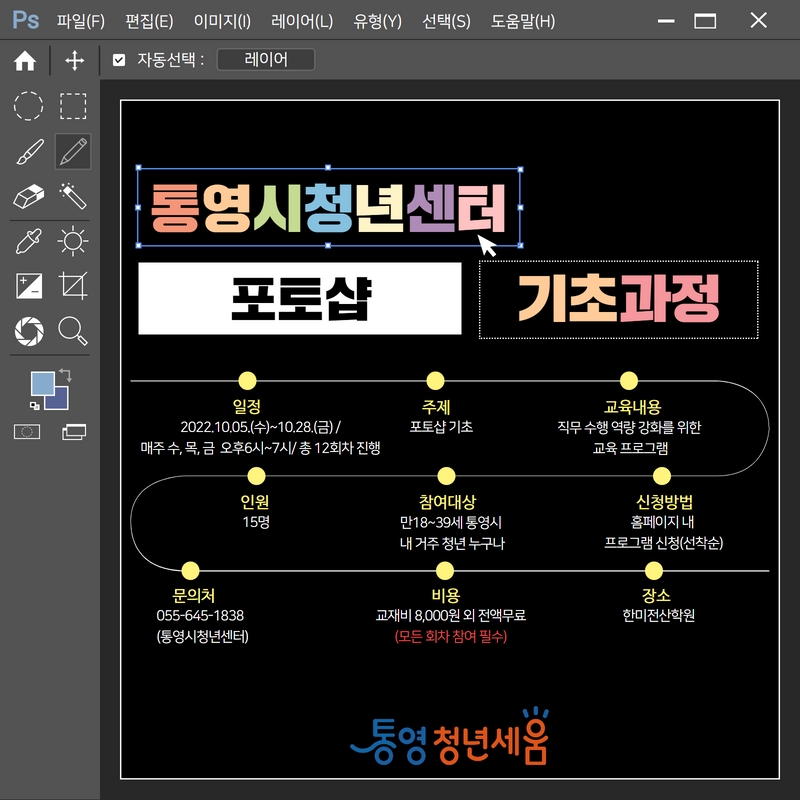Select the camera aperture icon tool
This screenshot has height=800, width=800.
(29, 331)
